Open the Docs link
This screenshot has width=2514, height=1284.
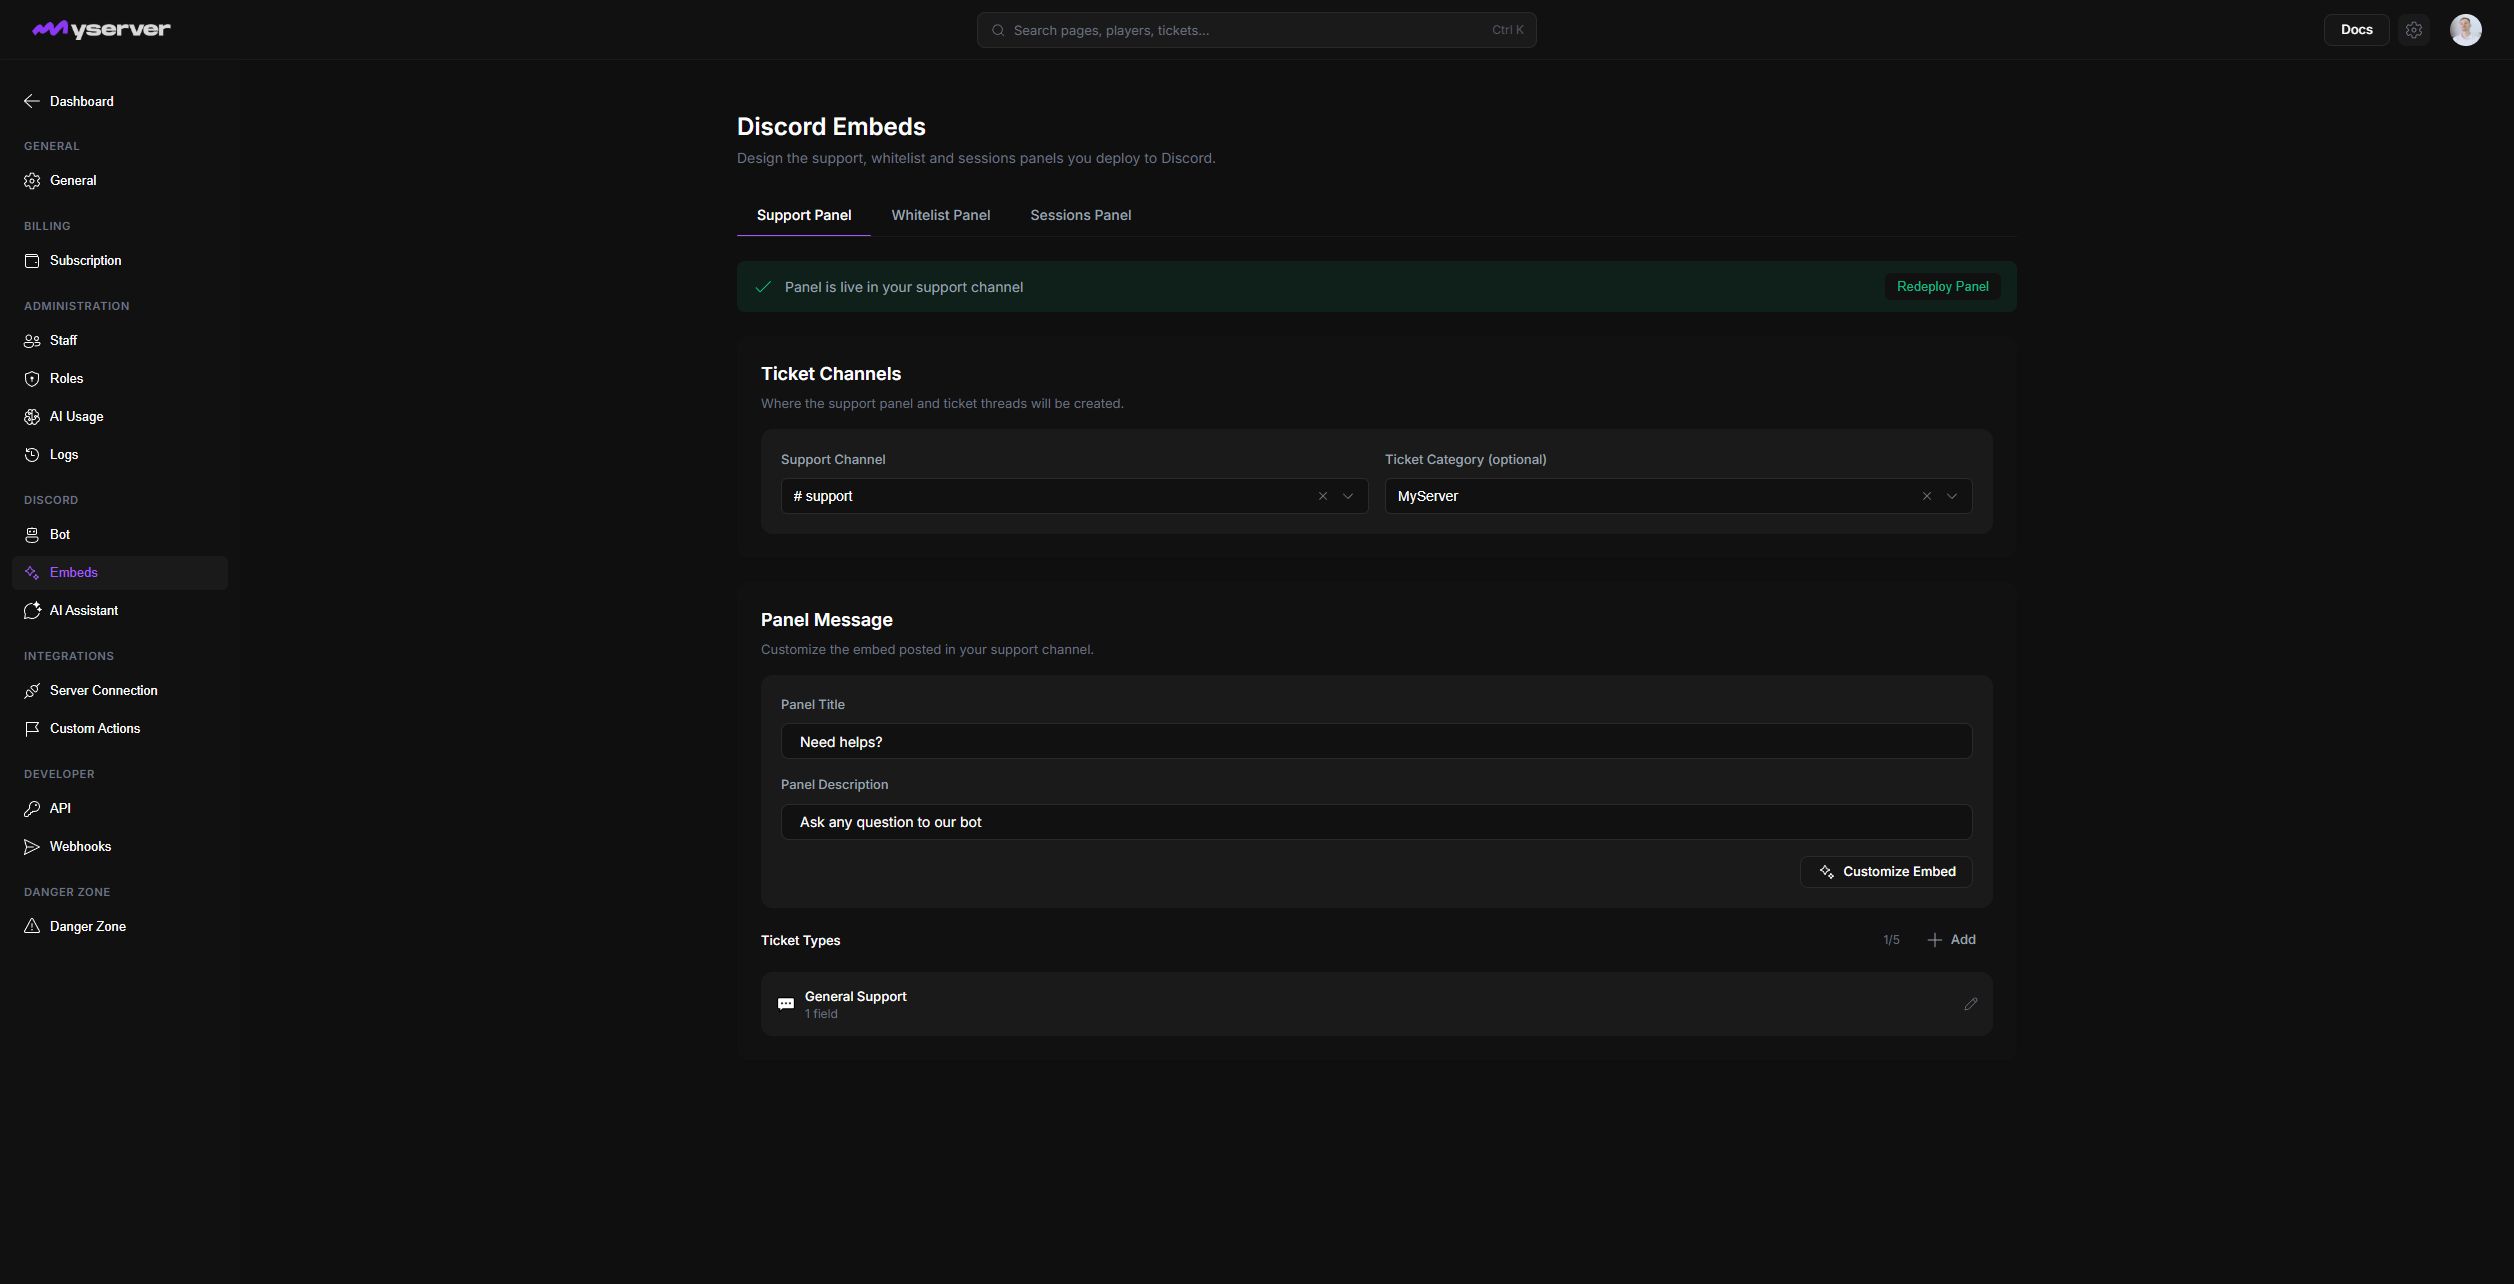coord(2356,30)
